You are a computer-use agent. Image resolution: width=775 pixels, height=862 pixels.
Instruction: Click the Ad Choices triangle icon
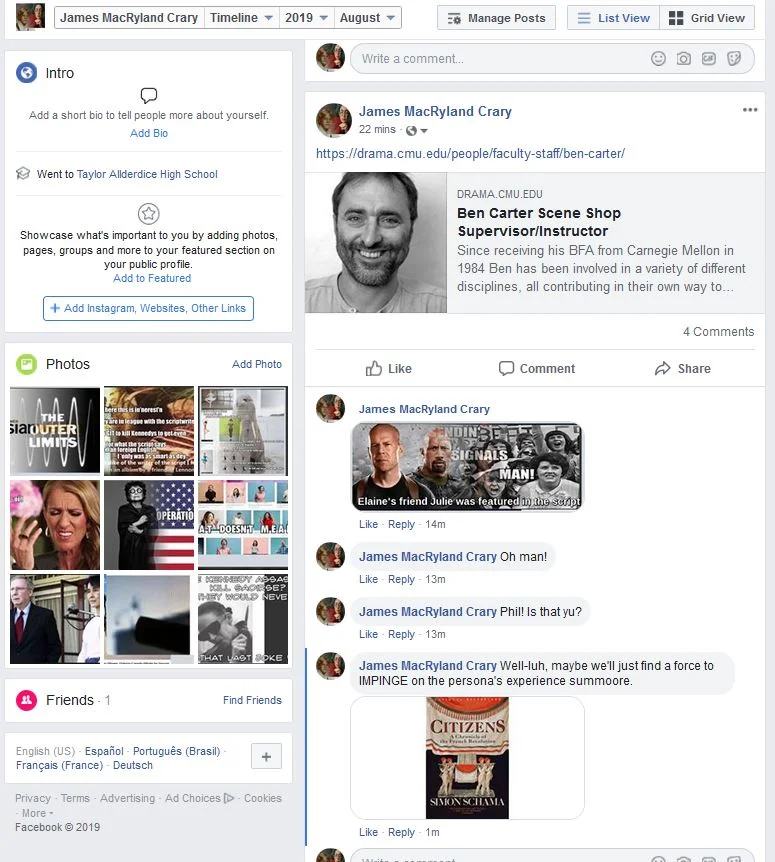pos(229,798)
